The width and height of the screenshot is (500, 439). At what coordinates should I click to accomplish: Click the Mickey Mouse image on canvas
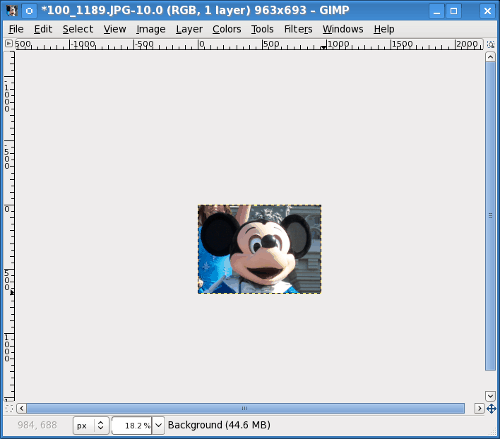coord(259,249)
